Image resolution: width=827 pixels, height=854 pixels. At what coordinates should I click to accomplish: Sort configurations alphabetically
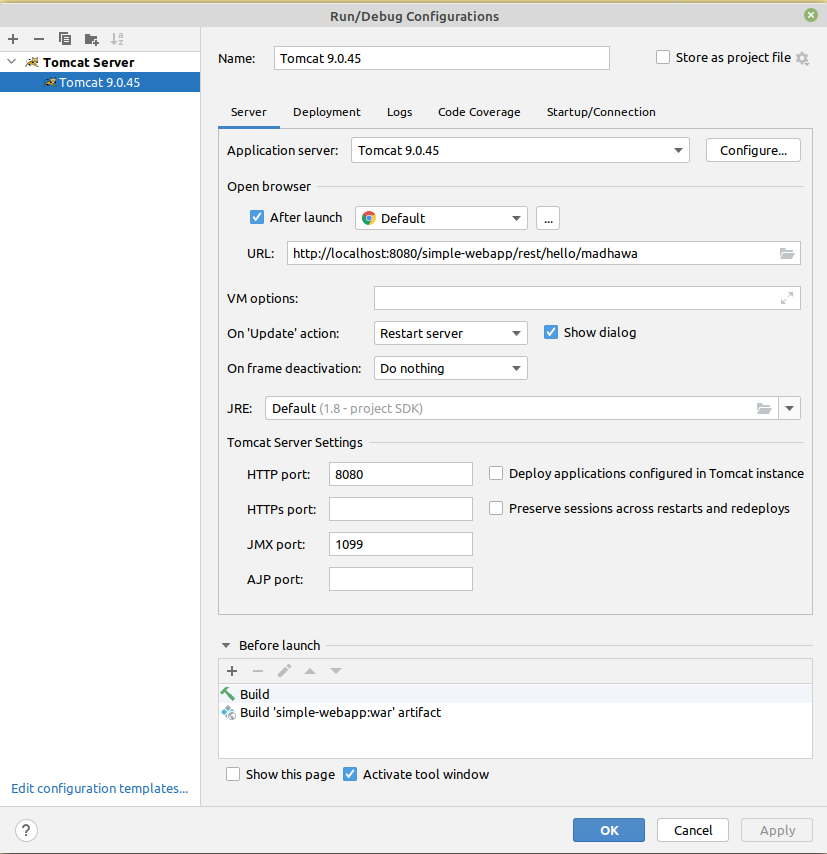117,39
